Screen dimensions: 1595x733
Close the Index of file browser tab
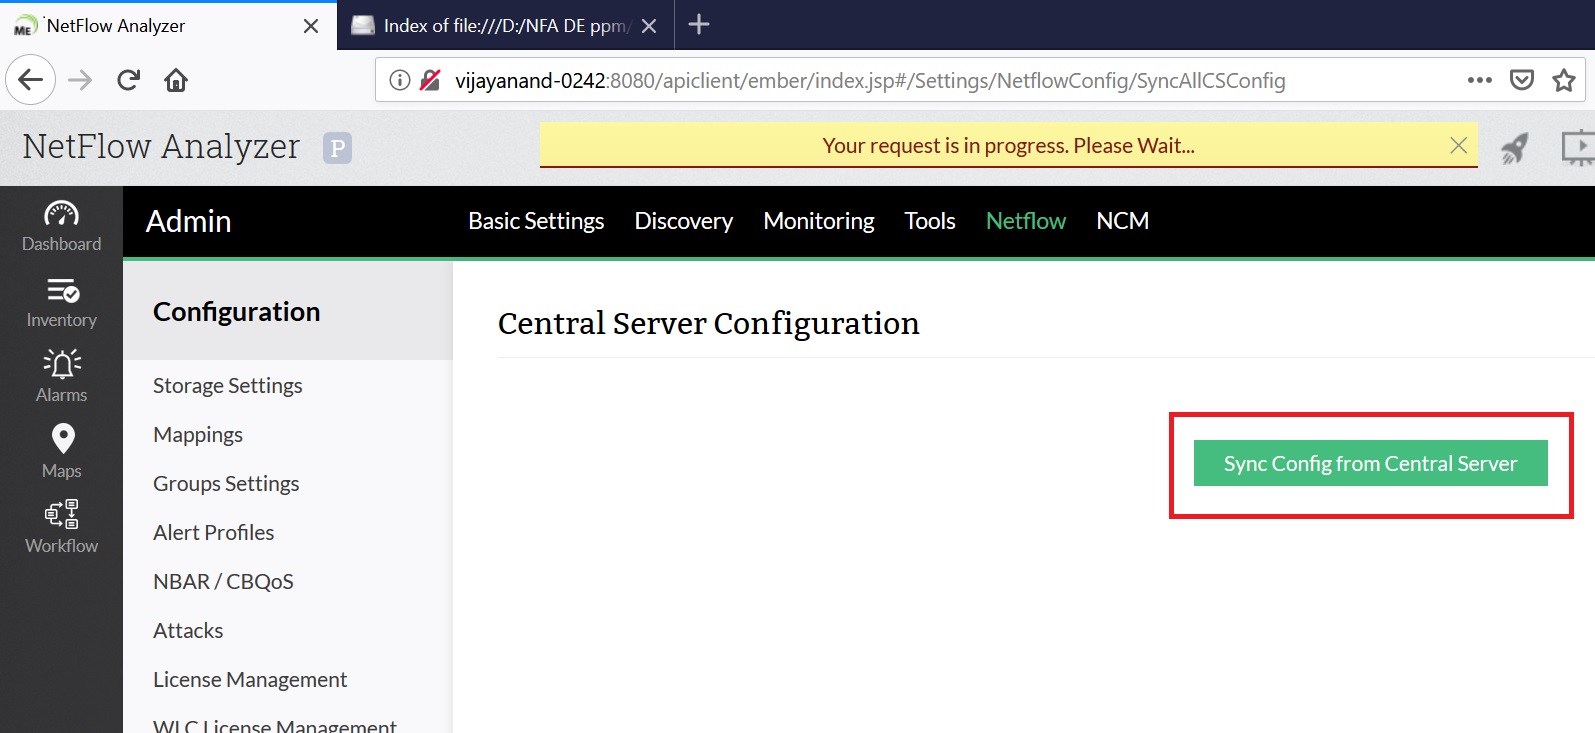tap(649, 26)
